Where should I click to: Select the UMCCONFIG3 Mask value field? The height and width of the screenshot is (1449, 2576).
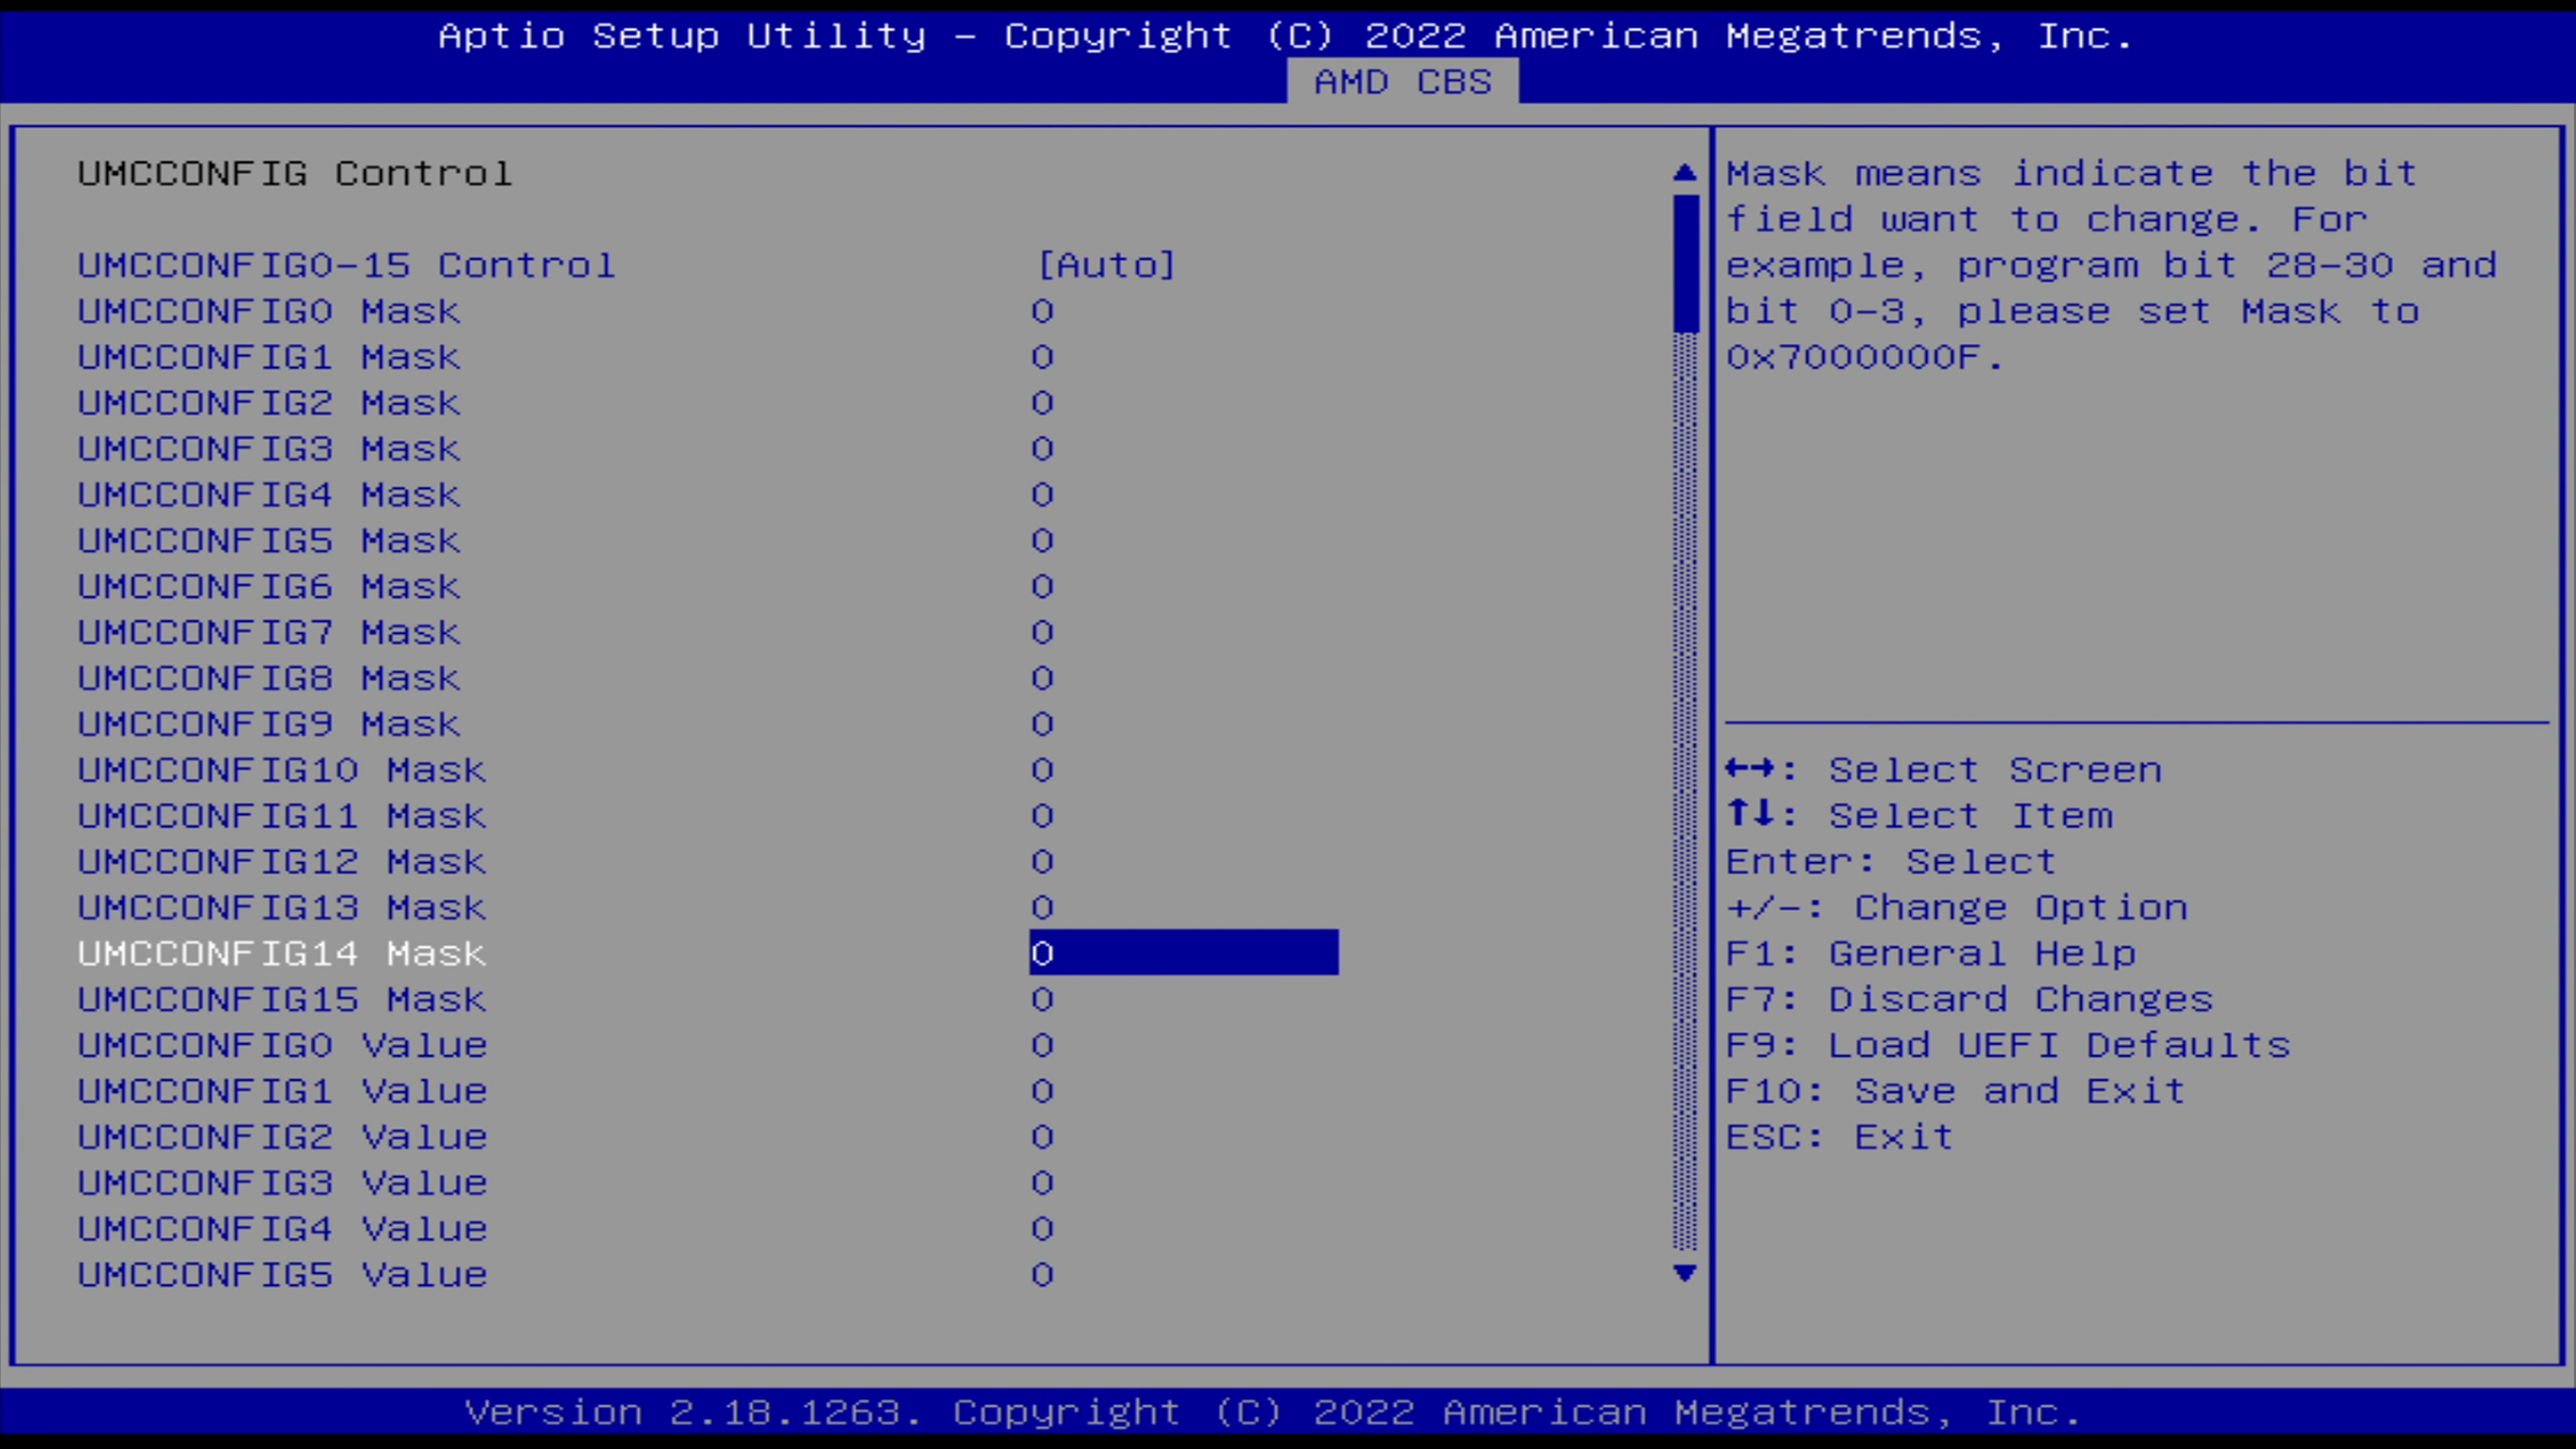point(1042,449)
